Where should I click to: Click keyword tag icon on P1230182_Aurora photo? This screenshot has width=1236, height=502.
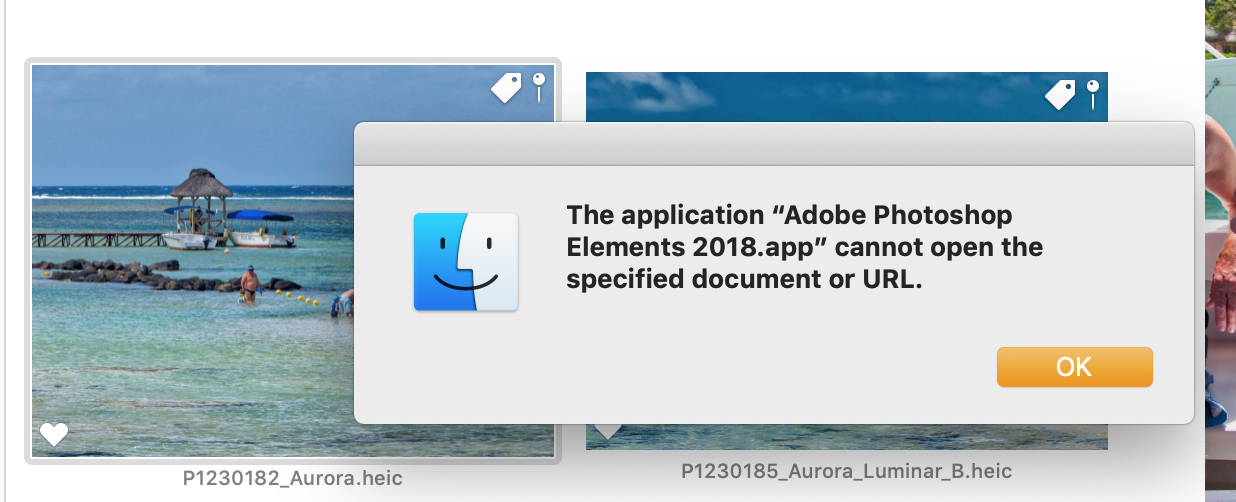click(506, 89)
